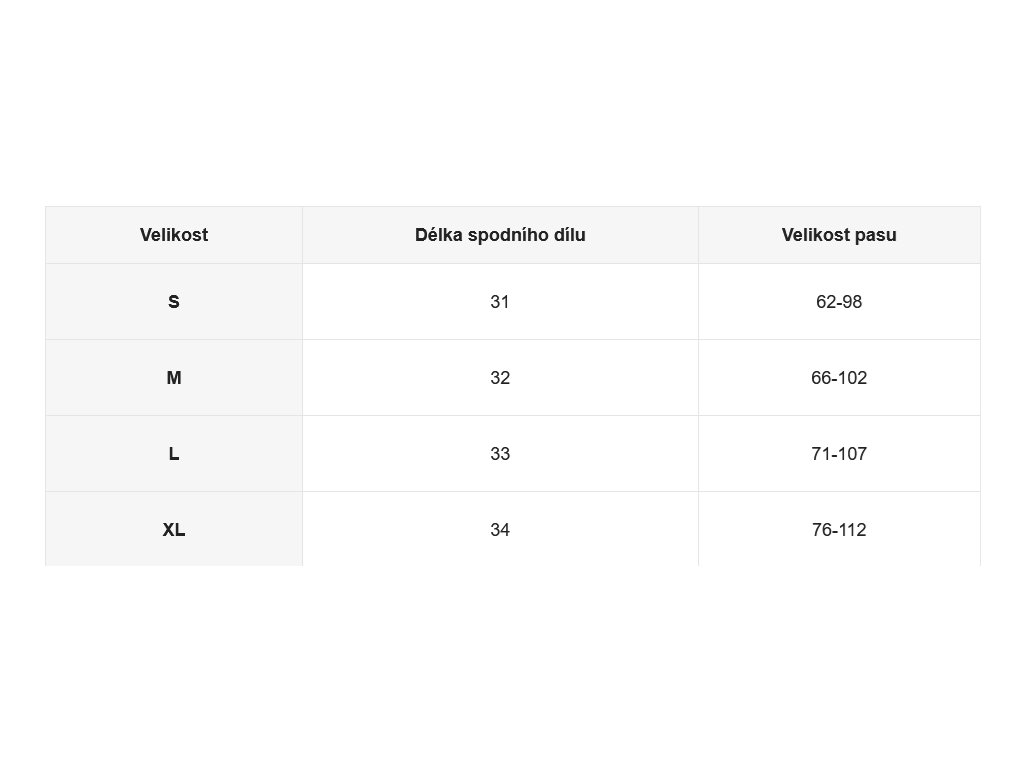Click the waist range 66-102
The width and height of the screenshot is (1024, 768).
(x=839, y=377)
